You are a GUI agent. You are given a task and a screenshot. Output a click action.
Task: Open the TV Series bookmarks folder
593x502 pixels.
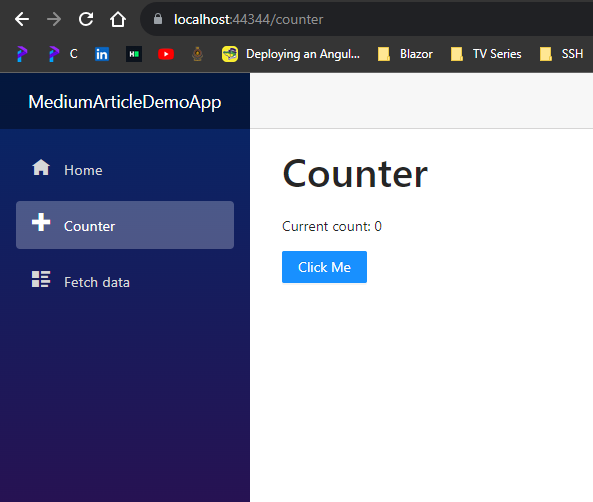[x=486, y=54]
